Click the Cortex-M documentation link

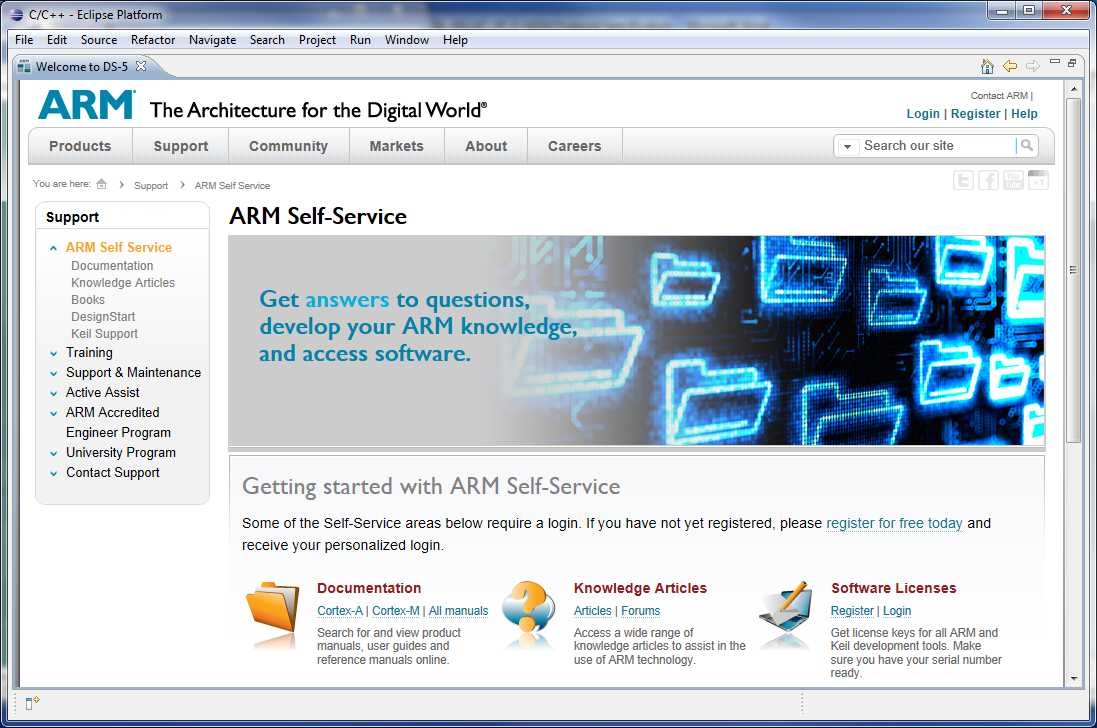tap(395, 611)
